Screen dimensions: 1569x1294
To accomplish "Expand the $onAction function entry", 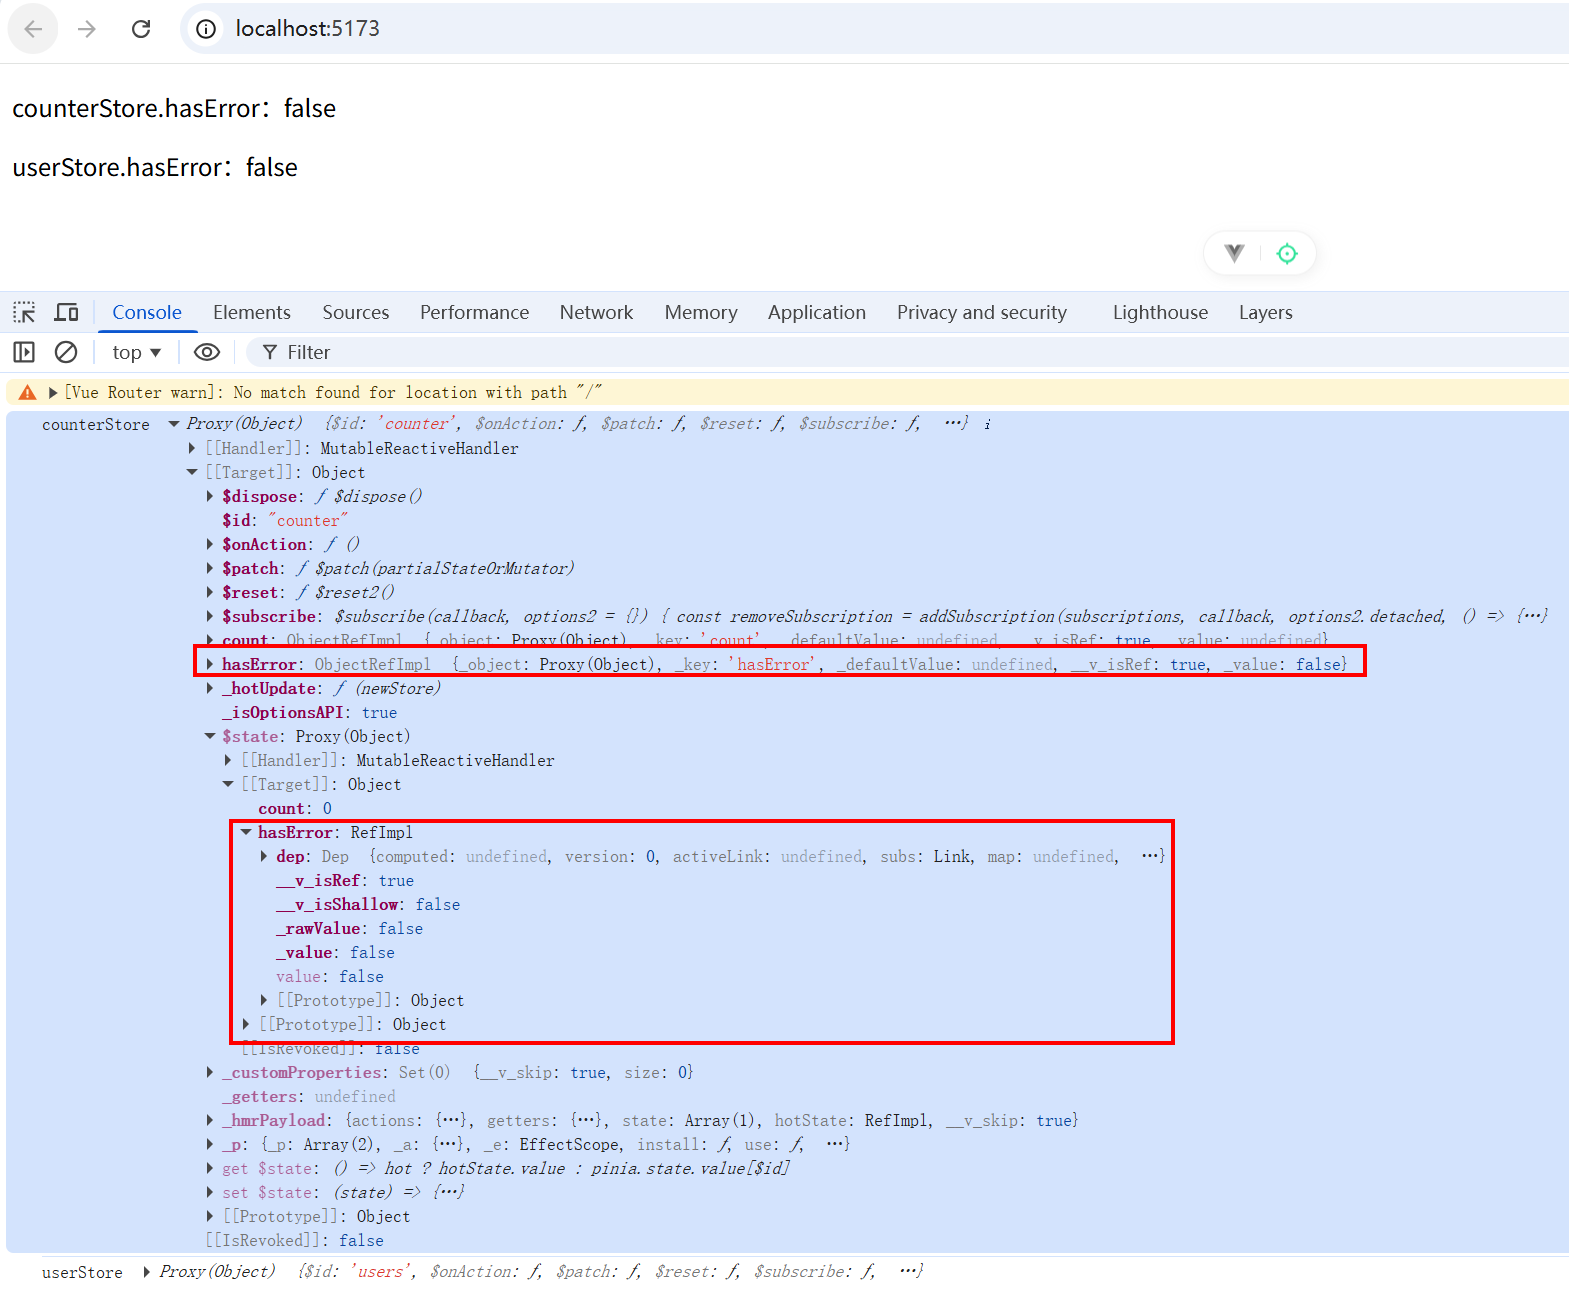I will 210,545.
